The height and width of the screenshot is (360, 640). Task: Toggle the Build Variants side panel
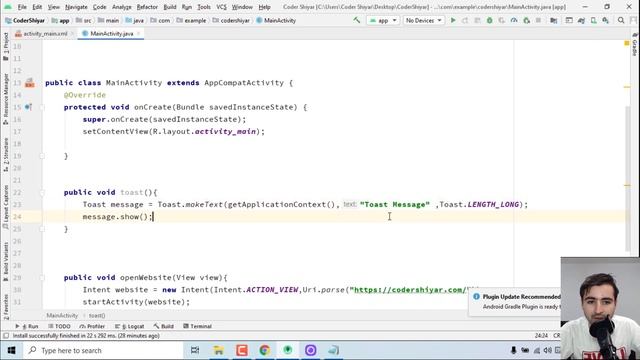[x=6, y=262]
